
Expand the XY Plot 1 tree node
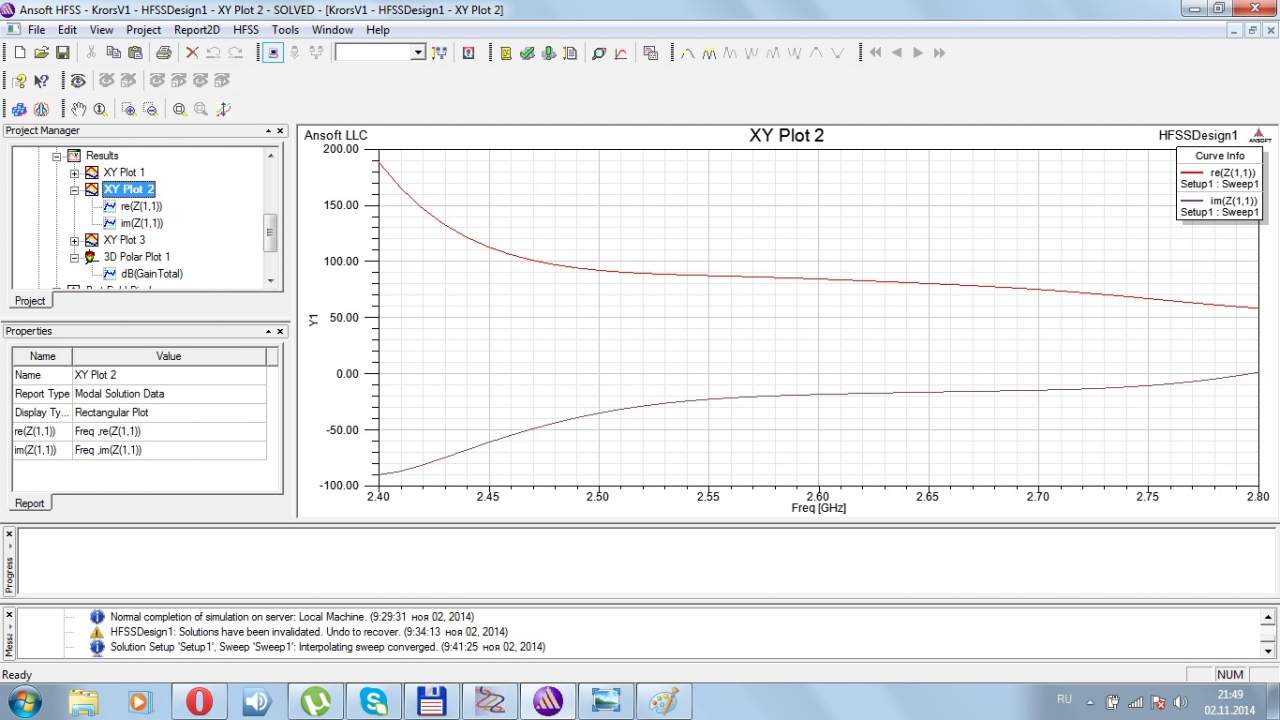click(x=75, y=173)
